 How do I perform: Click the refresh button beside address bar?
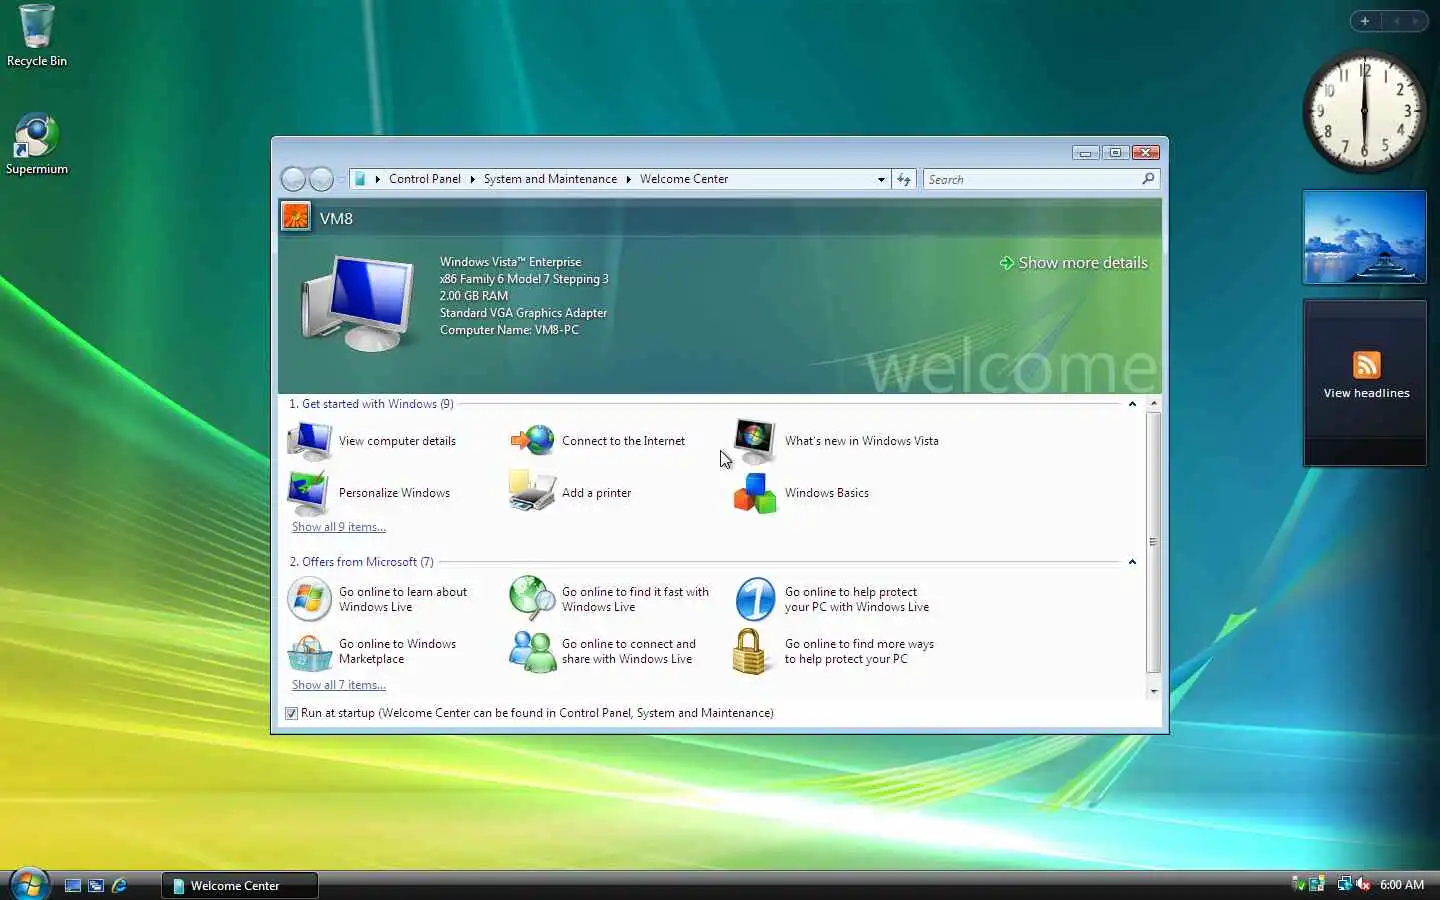click(x=904, y=179)
